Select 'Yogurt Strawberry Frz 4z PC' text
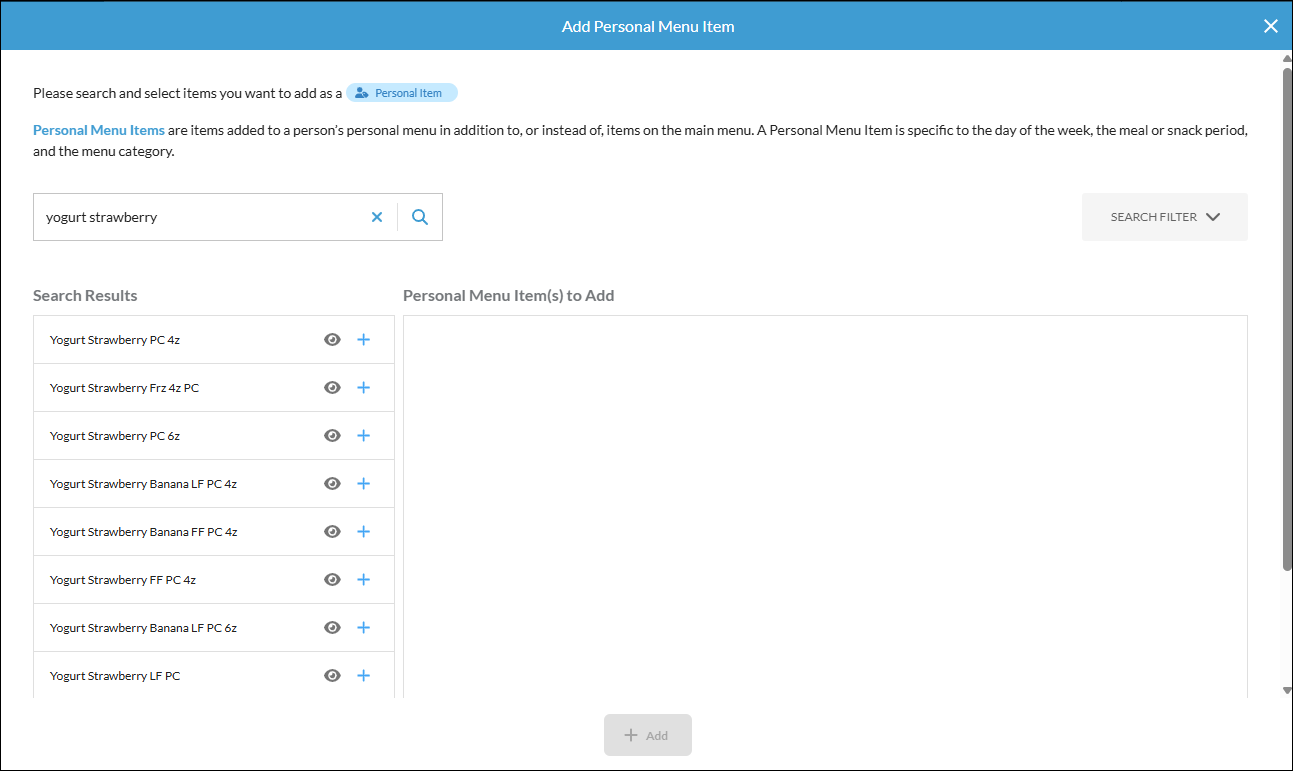1293x771 pixels. [x=124, y=388]
